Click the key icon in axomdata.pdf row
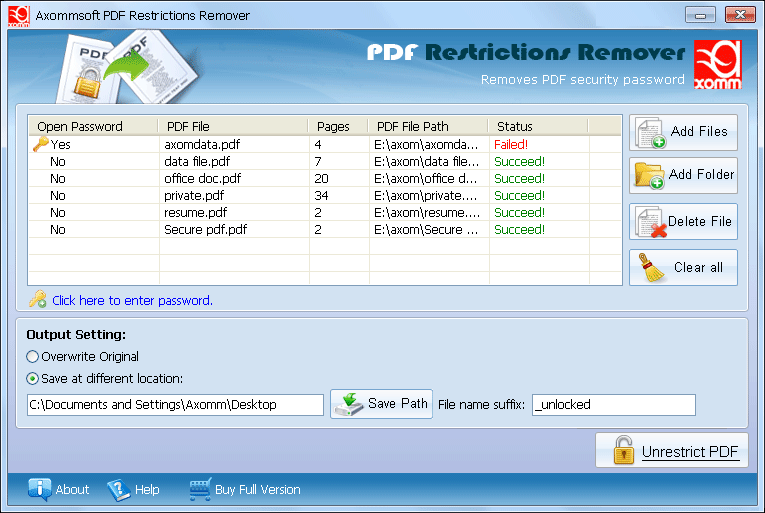765x513 pixels. coord(40,144)
